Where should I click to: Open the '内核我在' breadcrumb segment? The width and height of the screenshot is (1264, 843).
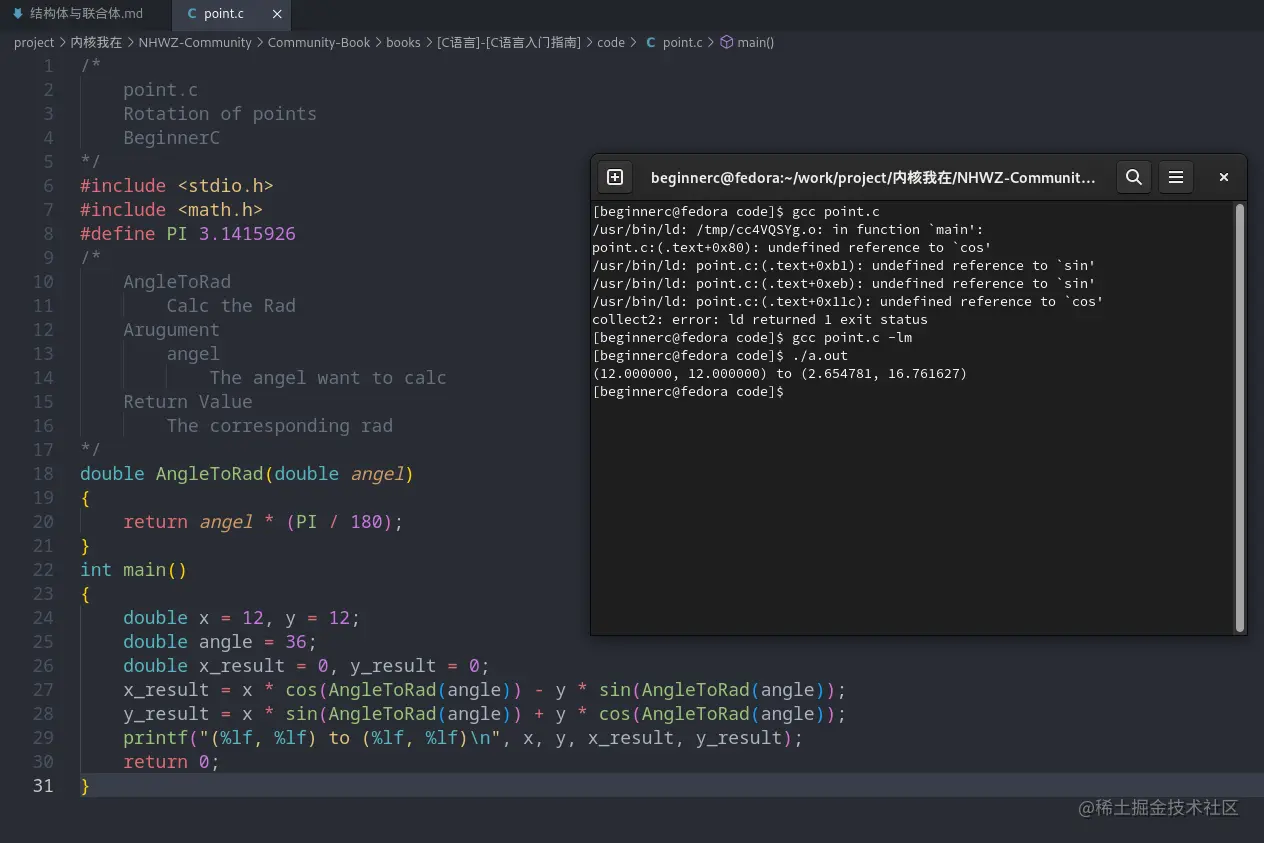(96, 42)
